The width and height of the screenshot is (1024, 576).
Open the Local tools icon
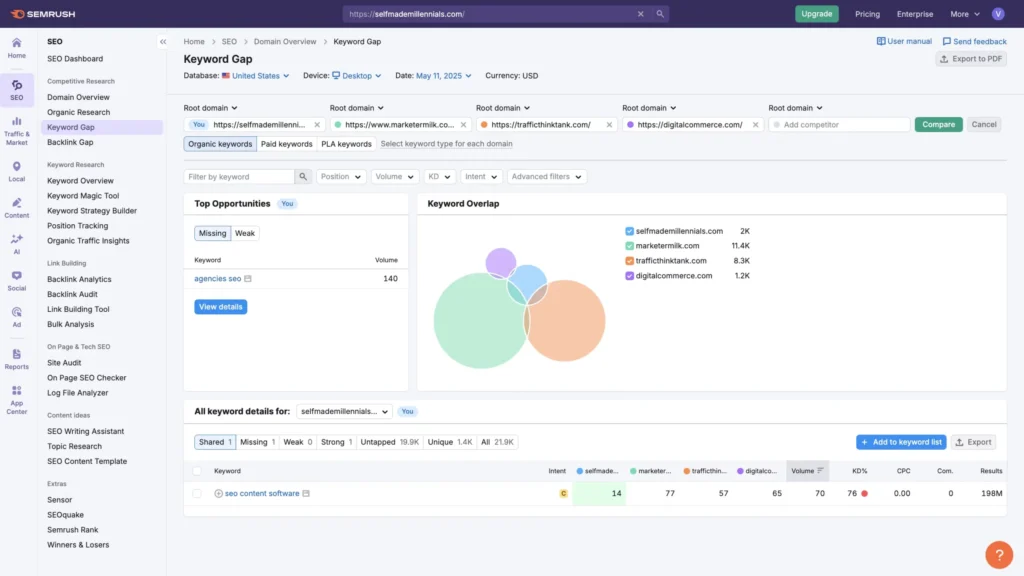(x=16, y=173)
